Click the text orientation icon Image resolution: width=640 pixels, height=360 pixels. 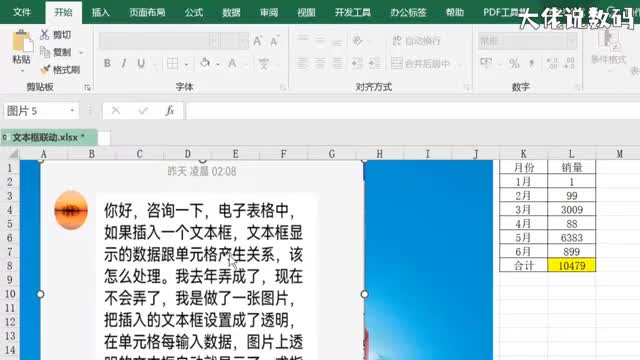(x=358, y=40)
